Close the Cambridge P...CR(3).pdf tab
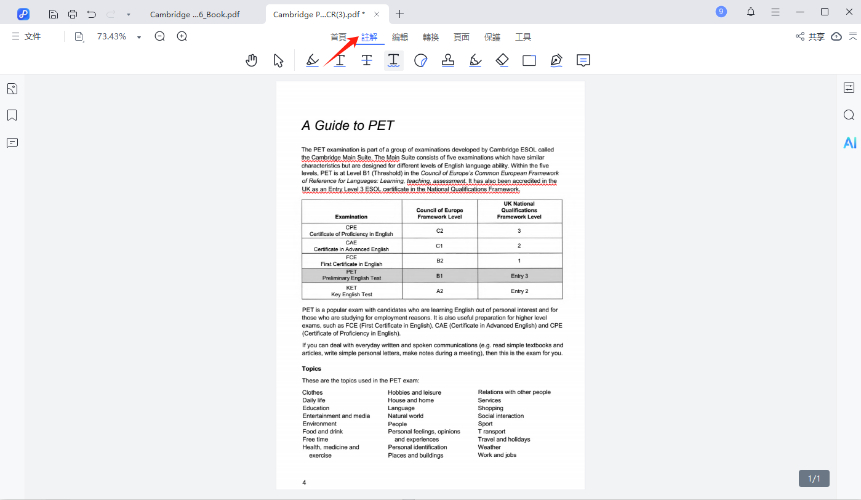Viewport: 861px width, 500px height. coord(376,14)
